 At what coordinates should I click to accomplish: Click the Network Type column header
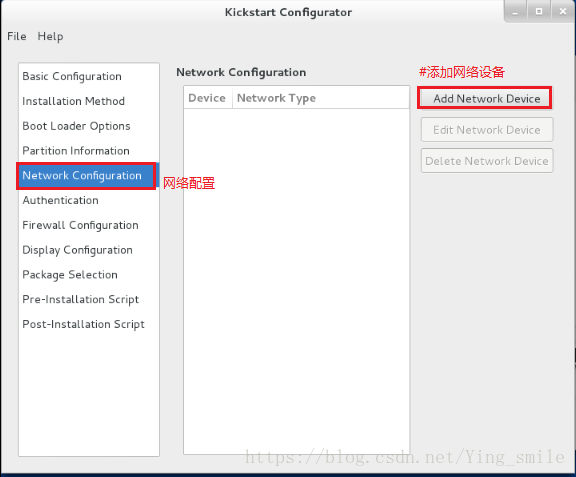(x=321, y=98)
